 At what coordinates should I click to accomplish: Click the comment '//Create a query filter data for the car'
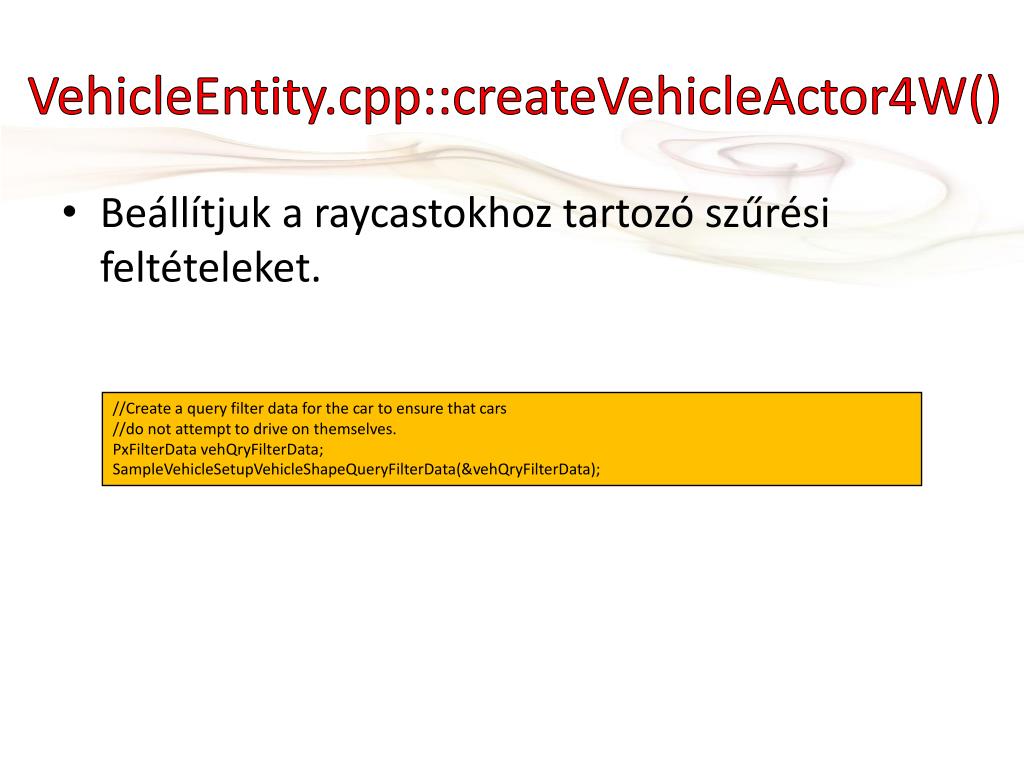tap(310, 409)
